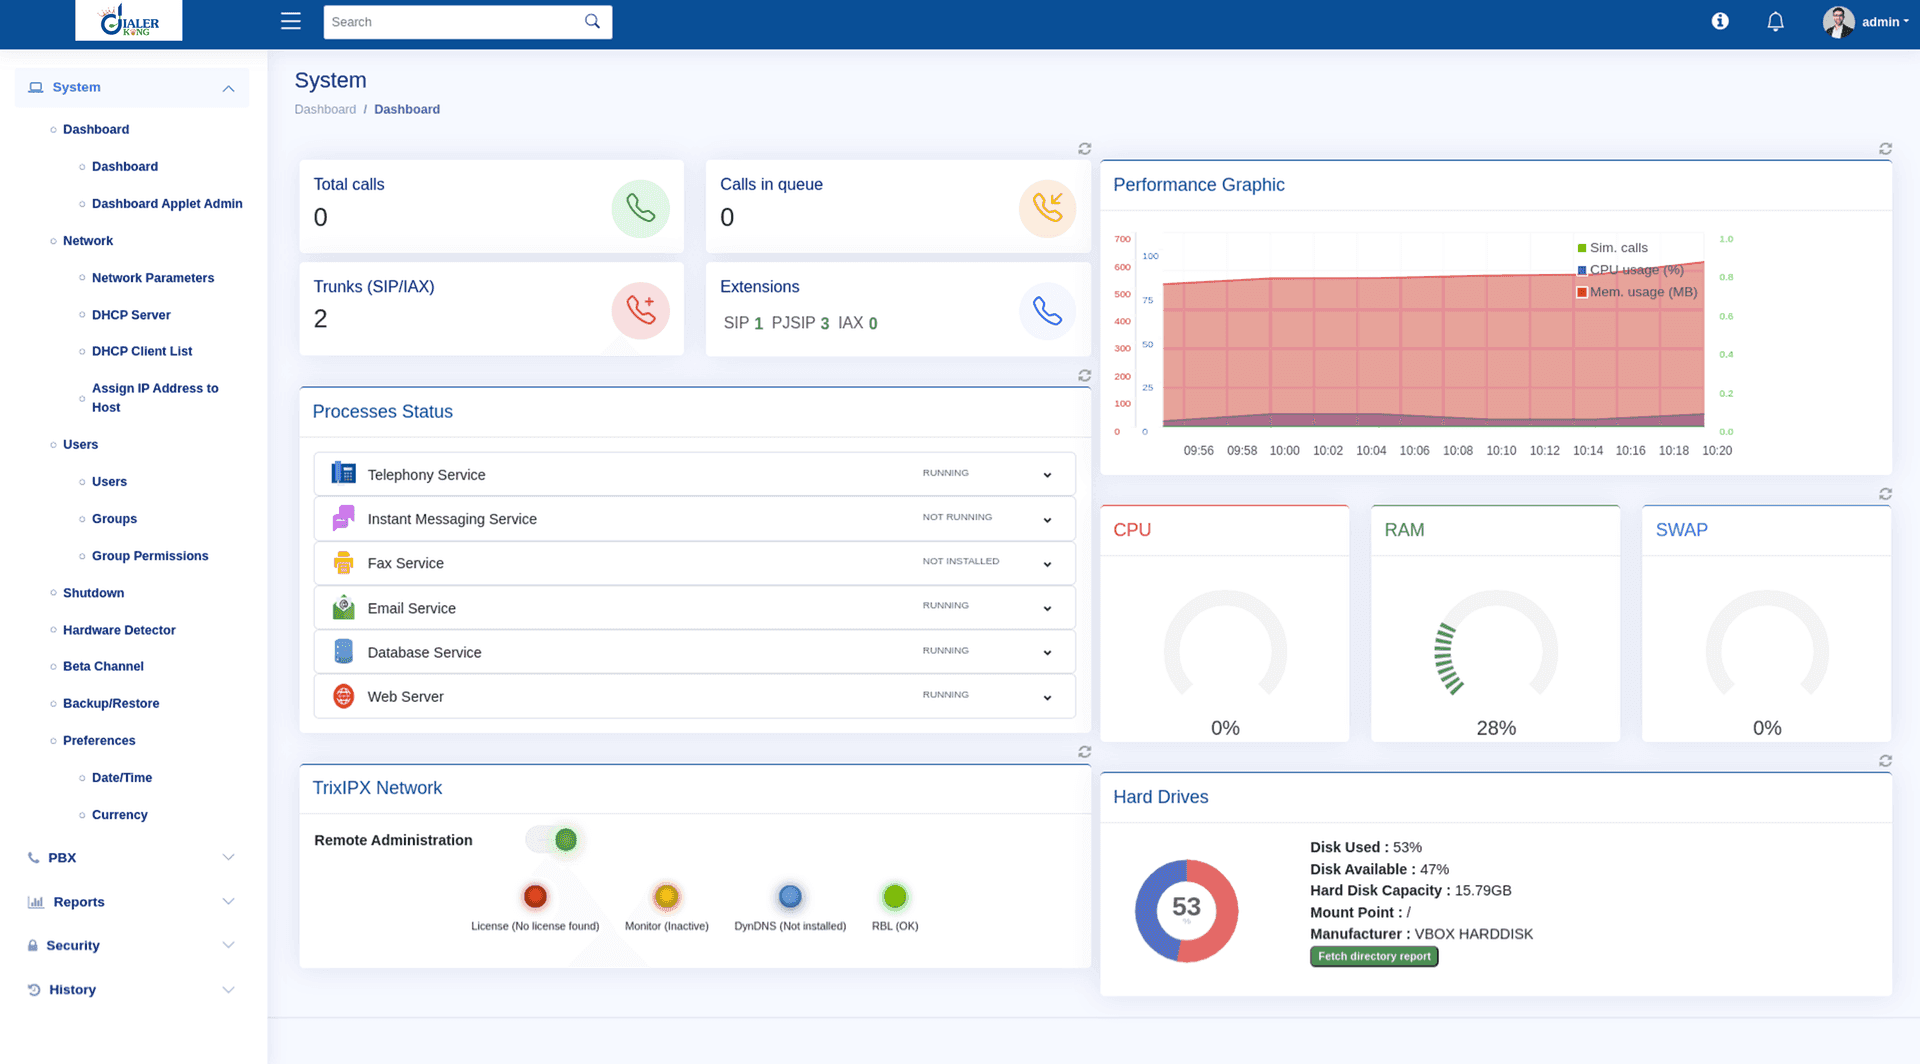This screenshot has height=1064, width=1920.
Task: Click the Fetch directory report button
Action: pos(1373,956)
